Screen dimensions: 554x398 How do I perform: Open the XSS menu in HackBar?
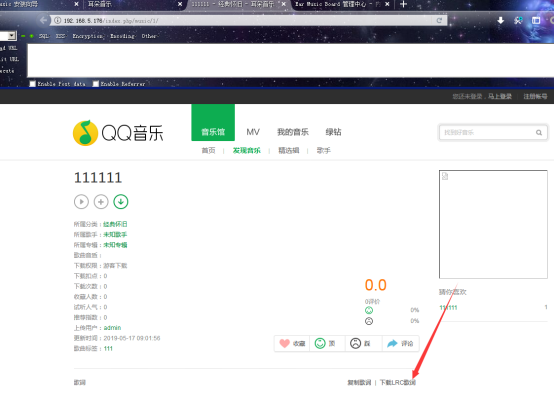[x=60, y=36]
